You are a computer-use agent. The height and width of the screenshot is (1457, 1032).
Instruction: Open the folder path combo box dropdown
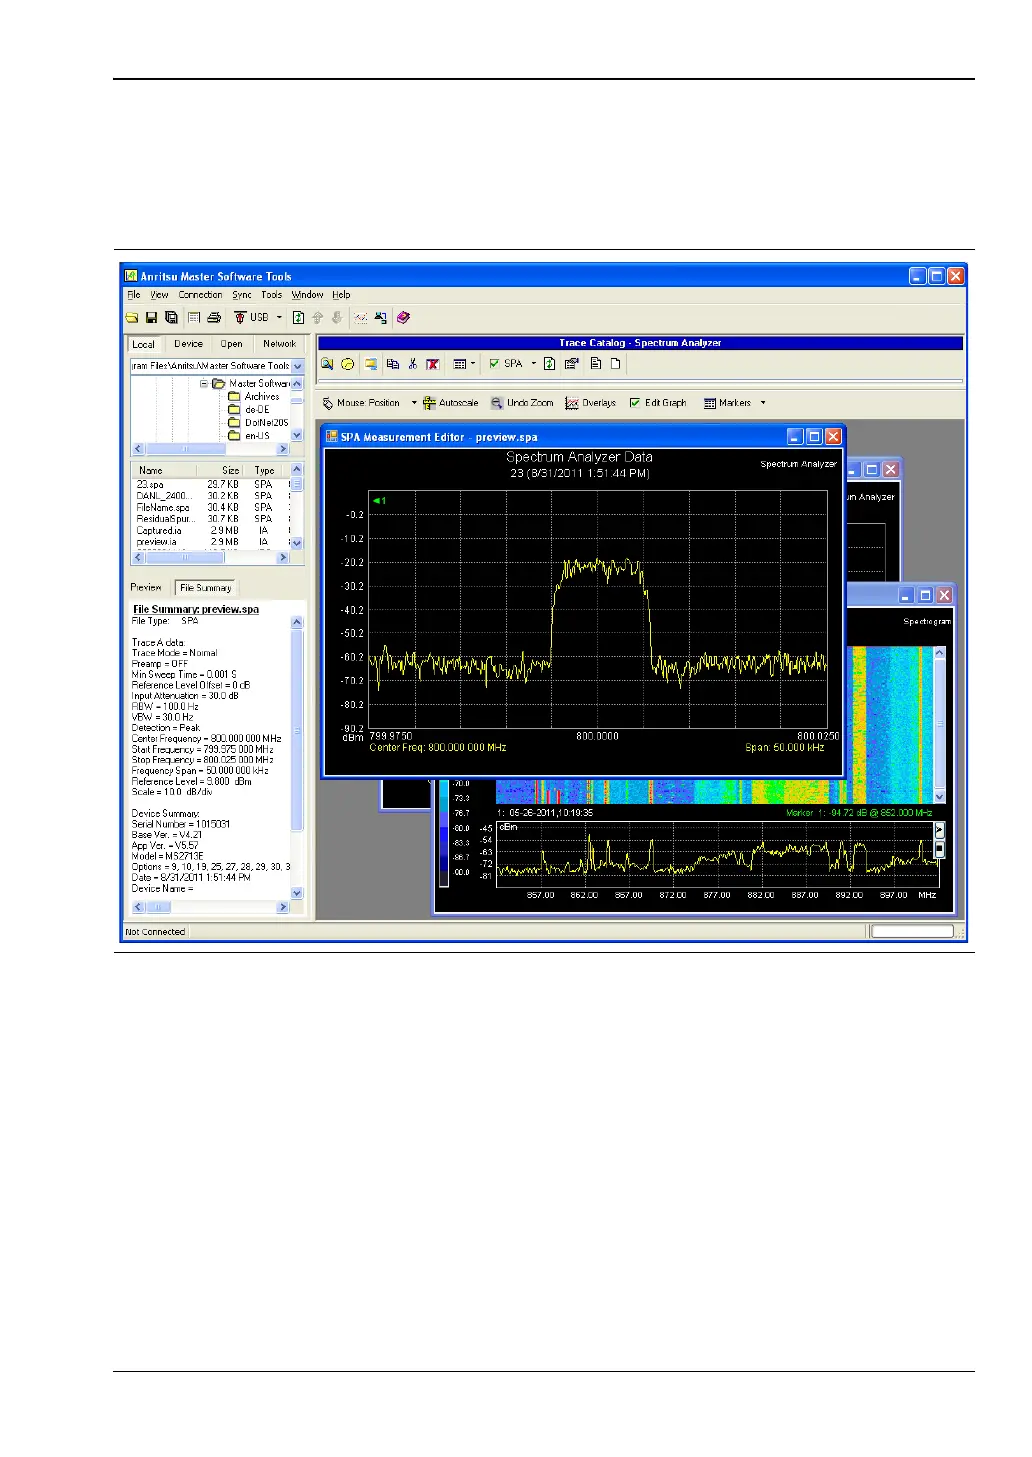coord(298,367)
